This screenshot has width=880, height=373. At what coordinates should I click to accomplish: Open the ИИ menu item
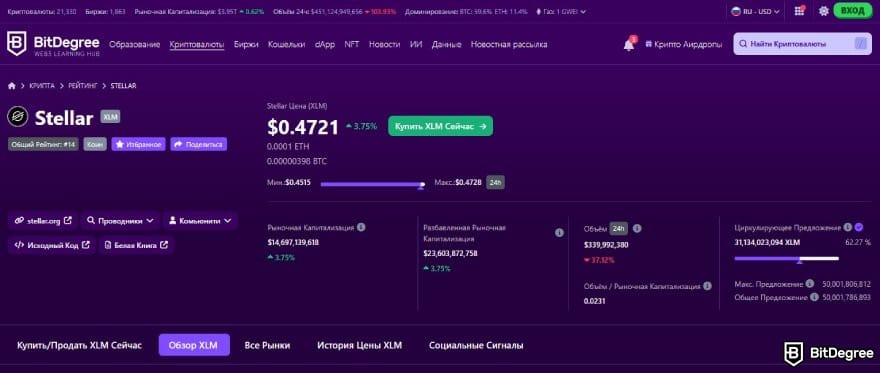pyautogui.click(x=416, y=44)
